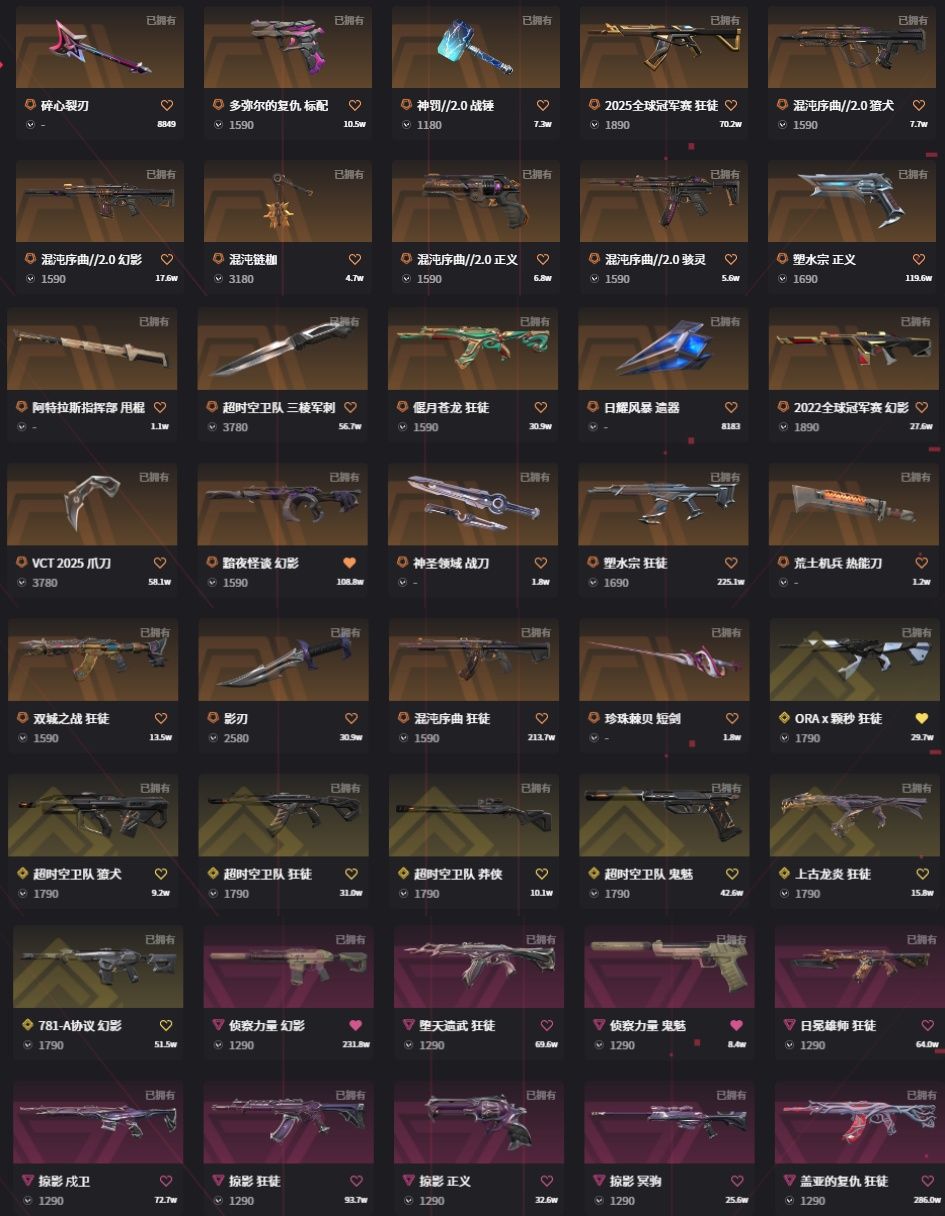Toggle the yellow heart on ORA x 飘秒 狂徒
Screen dimensions: 945x1216
click(922, 718)
